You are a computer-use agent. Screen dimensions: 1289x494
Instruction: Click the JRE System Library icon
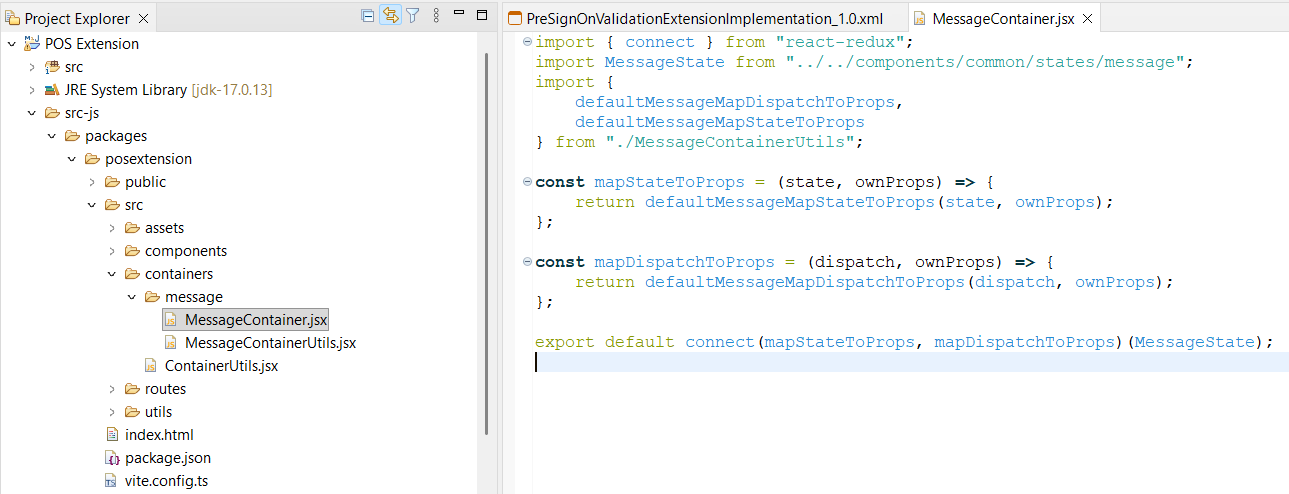click(x=51, y=90)
